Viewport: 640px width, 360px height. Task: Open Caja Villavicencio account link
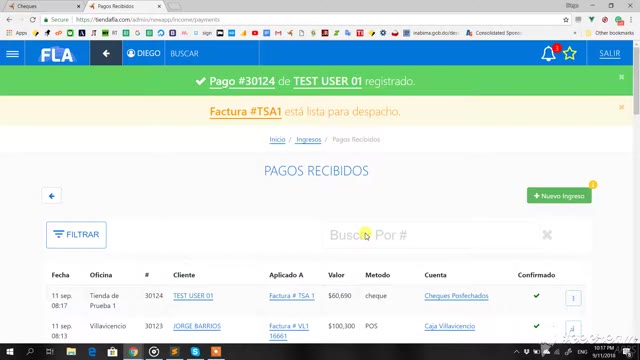(449, 326)
